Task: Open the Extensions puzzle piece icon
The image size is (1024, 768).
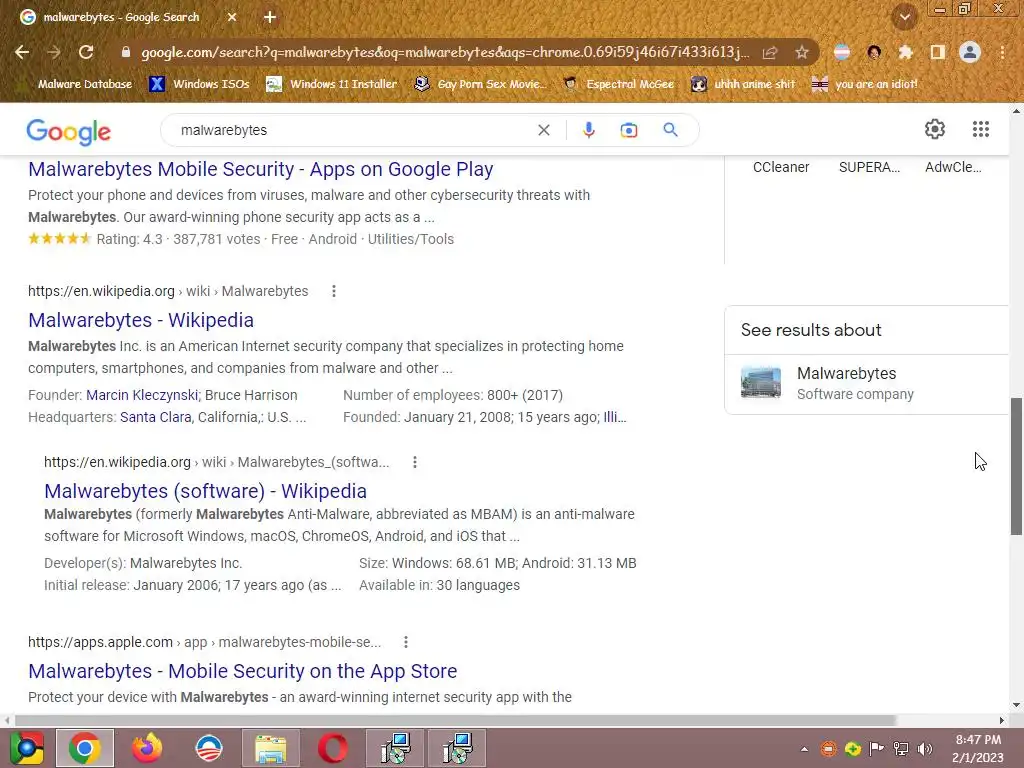Action: pos(906,52)
